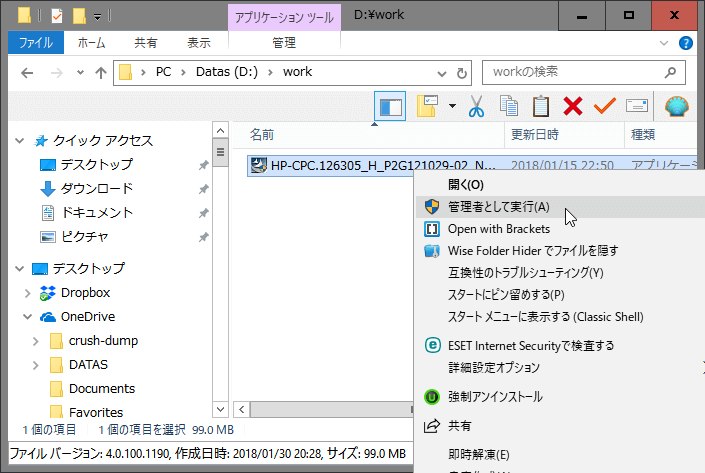Click the envelope Email toolbar icon
Viewport: 705px width, 473px height.
click(637, 106)
